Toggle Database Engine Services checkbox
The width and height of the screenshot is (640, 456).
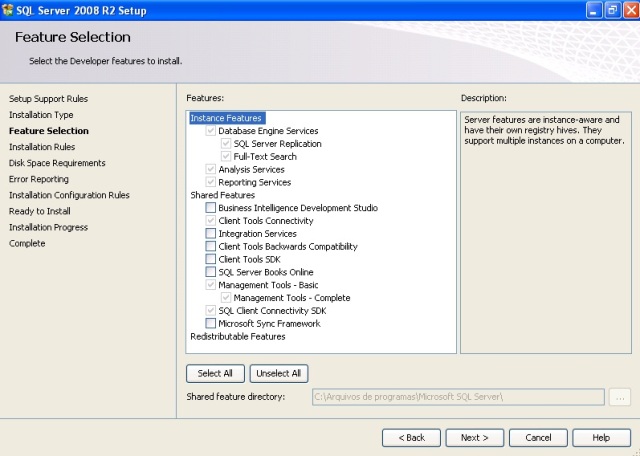(x=211, y=131)
